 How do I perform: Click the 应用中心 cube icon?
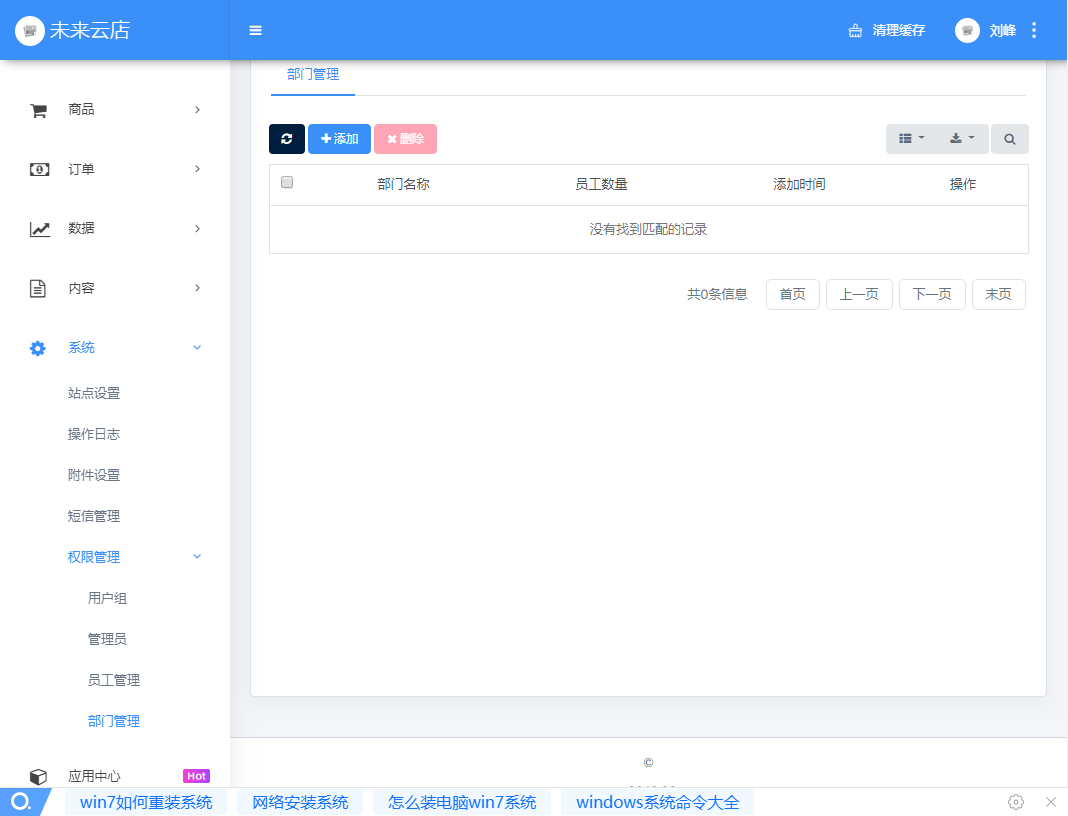pyautogui.click(x=38, y=776)
